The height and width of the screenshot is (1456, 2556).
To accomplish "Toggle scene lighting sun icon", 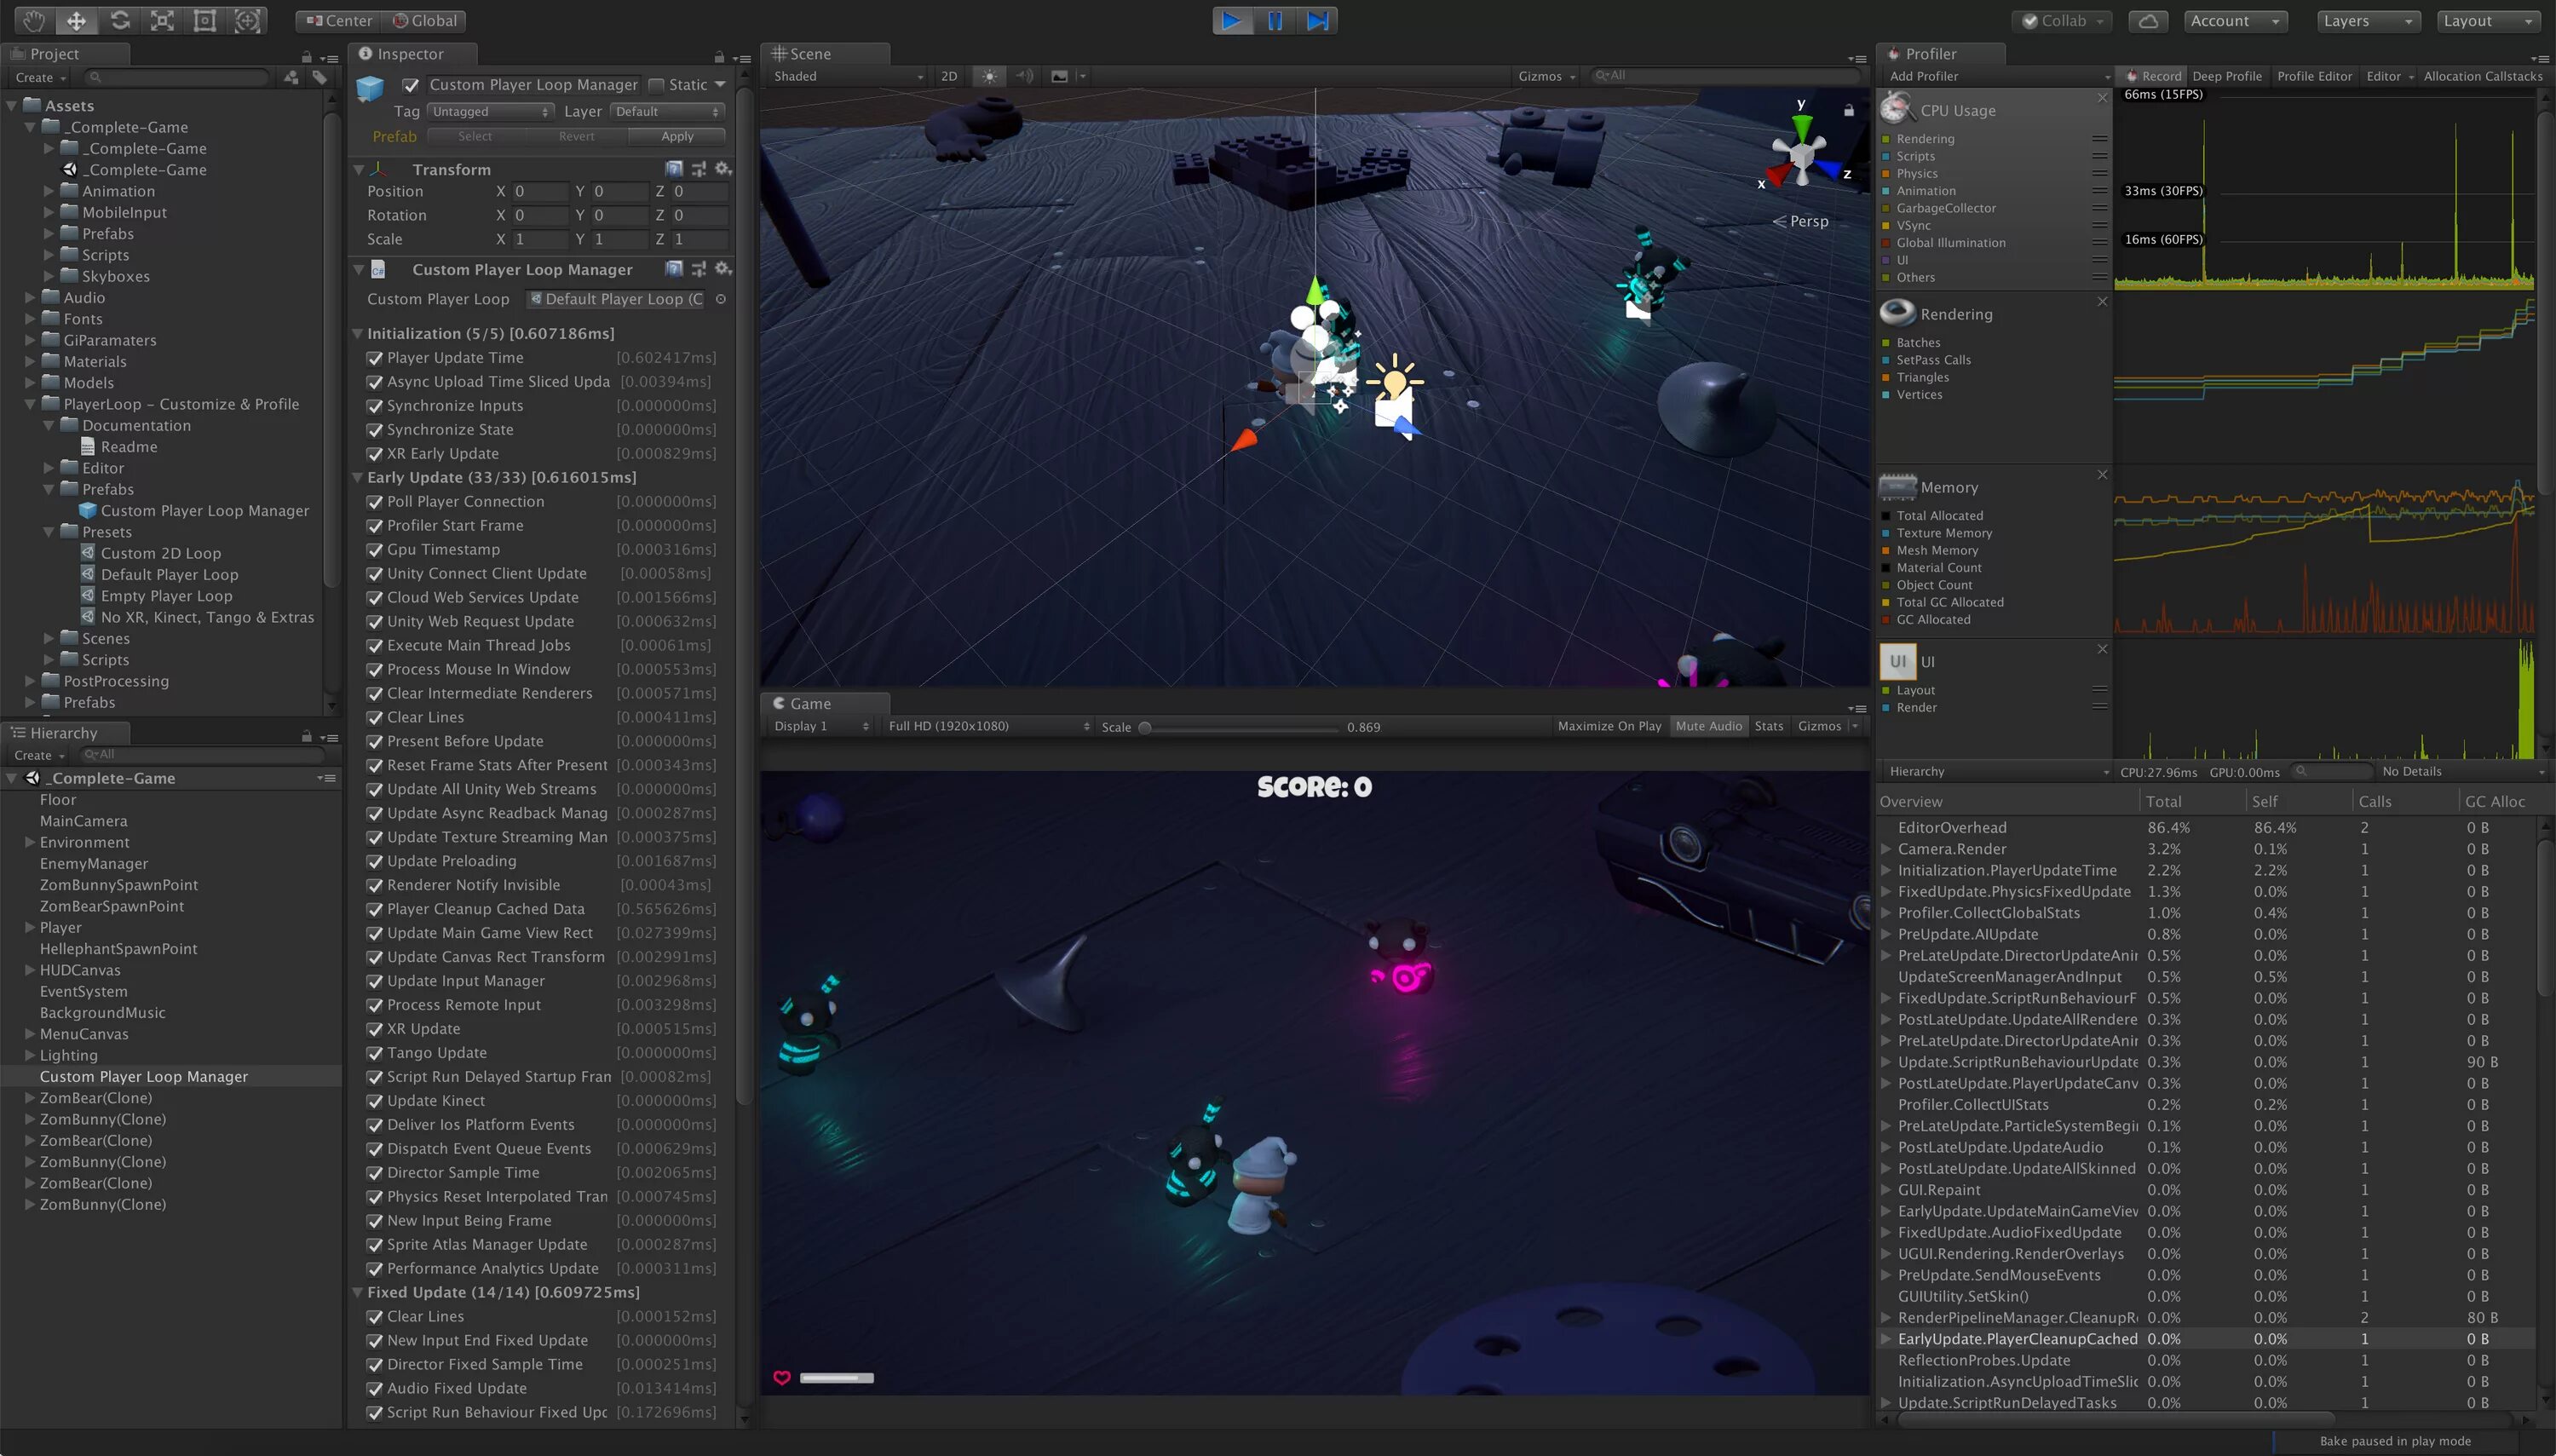I will pos(988,76).
